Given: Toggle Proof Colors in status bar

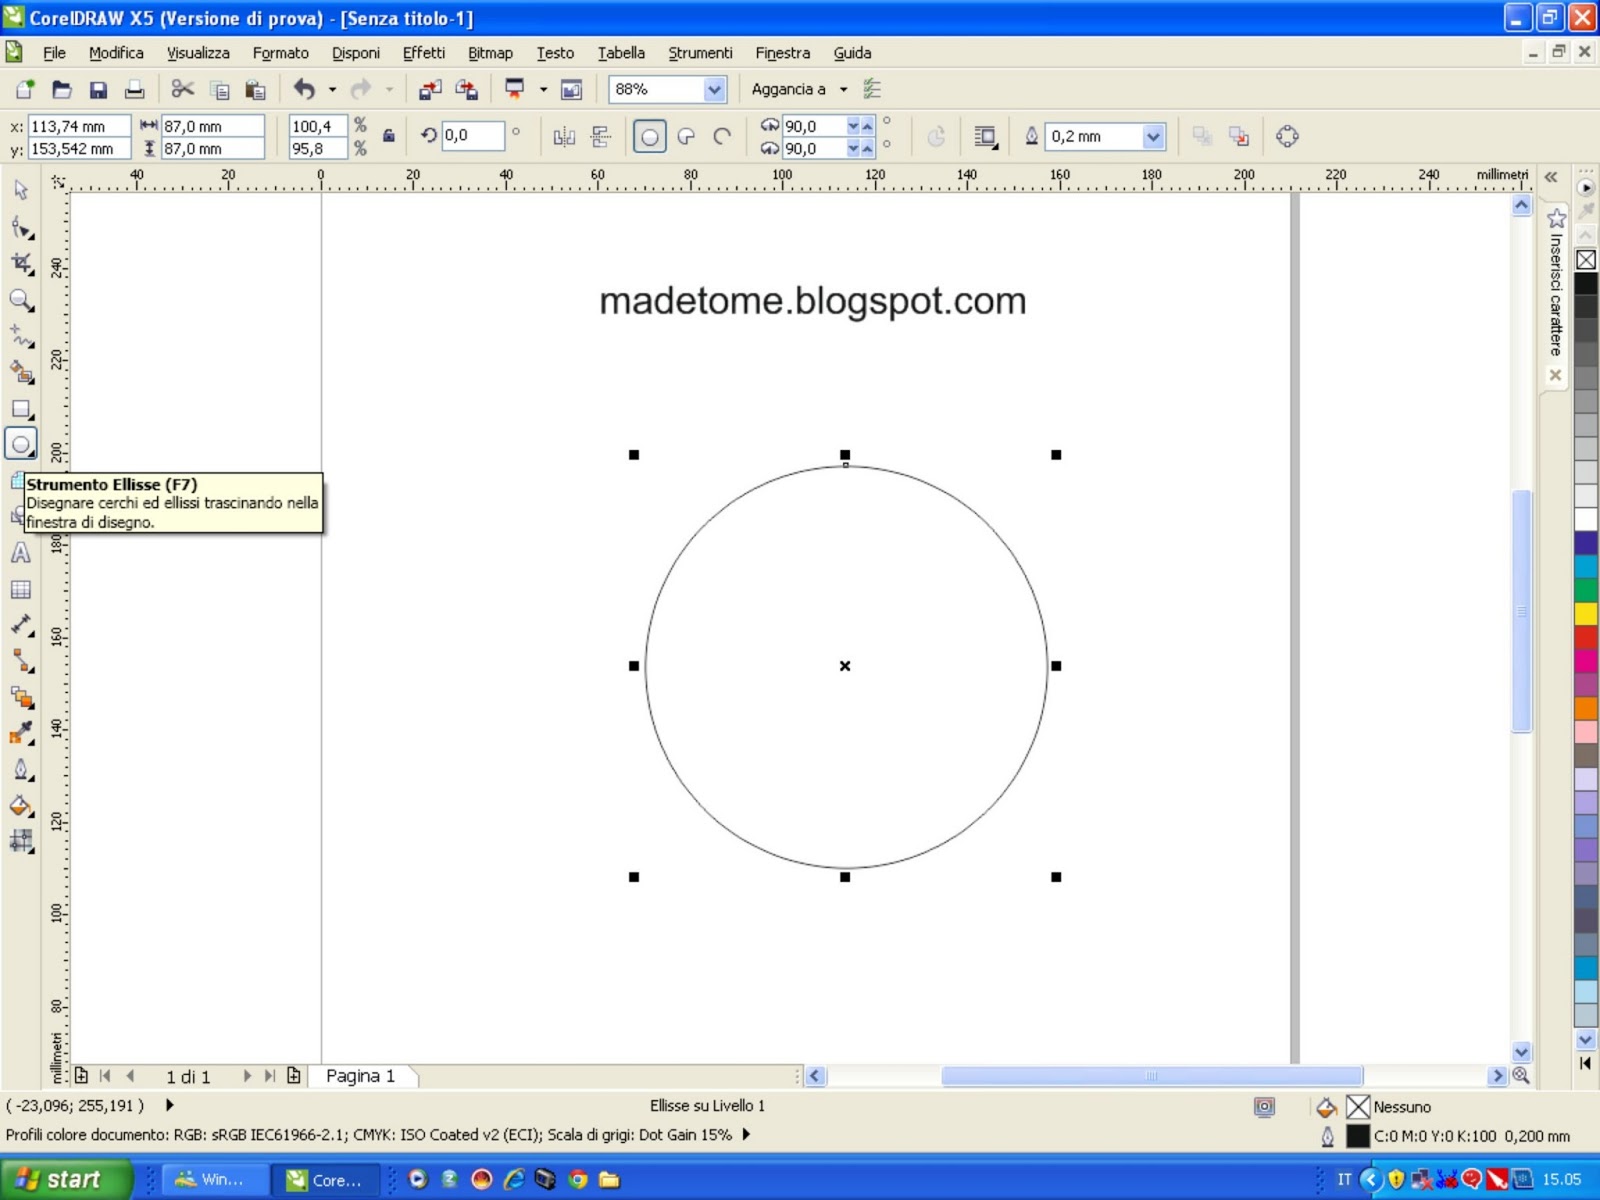Looking at the screenshot, I should (x=1264, y=1106).
